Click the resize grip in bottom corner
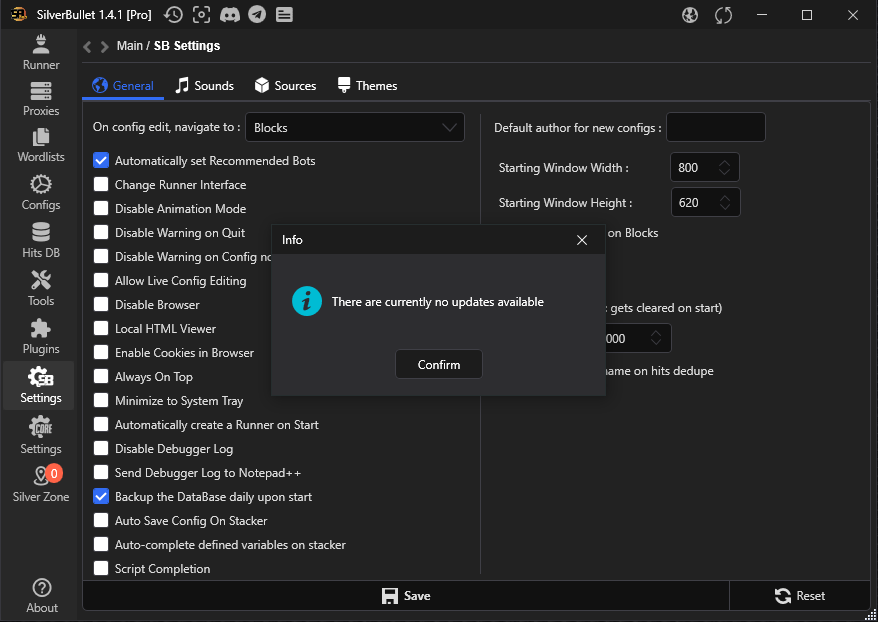 870,615
